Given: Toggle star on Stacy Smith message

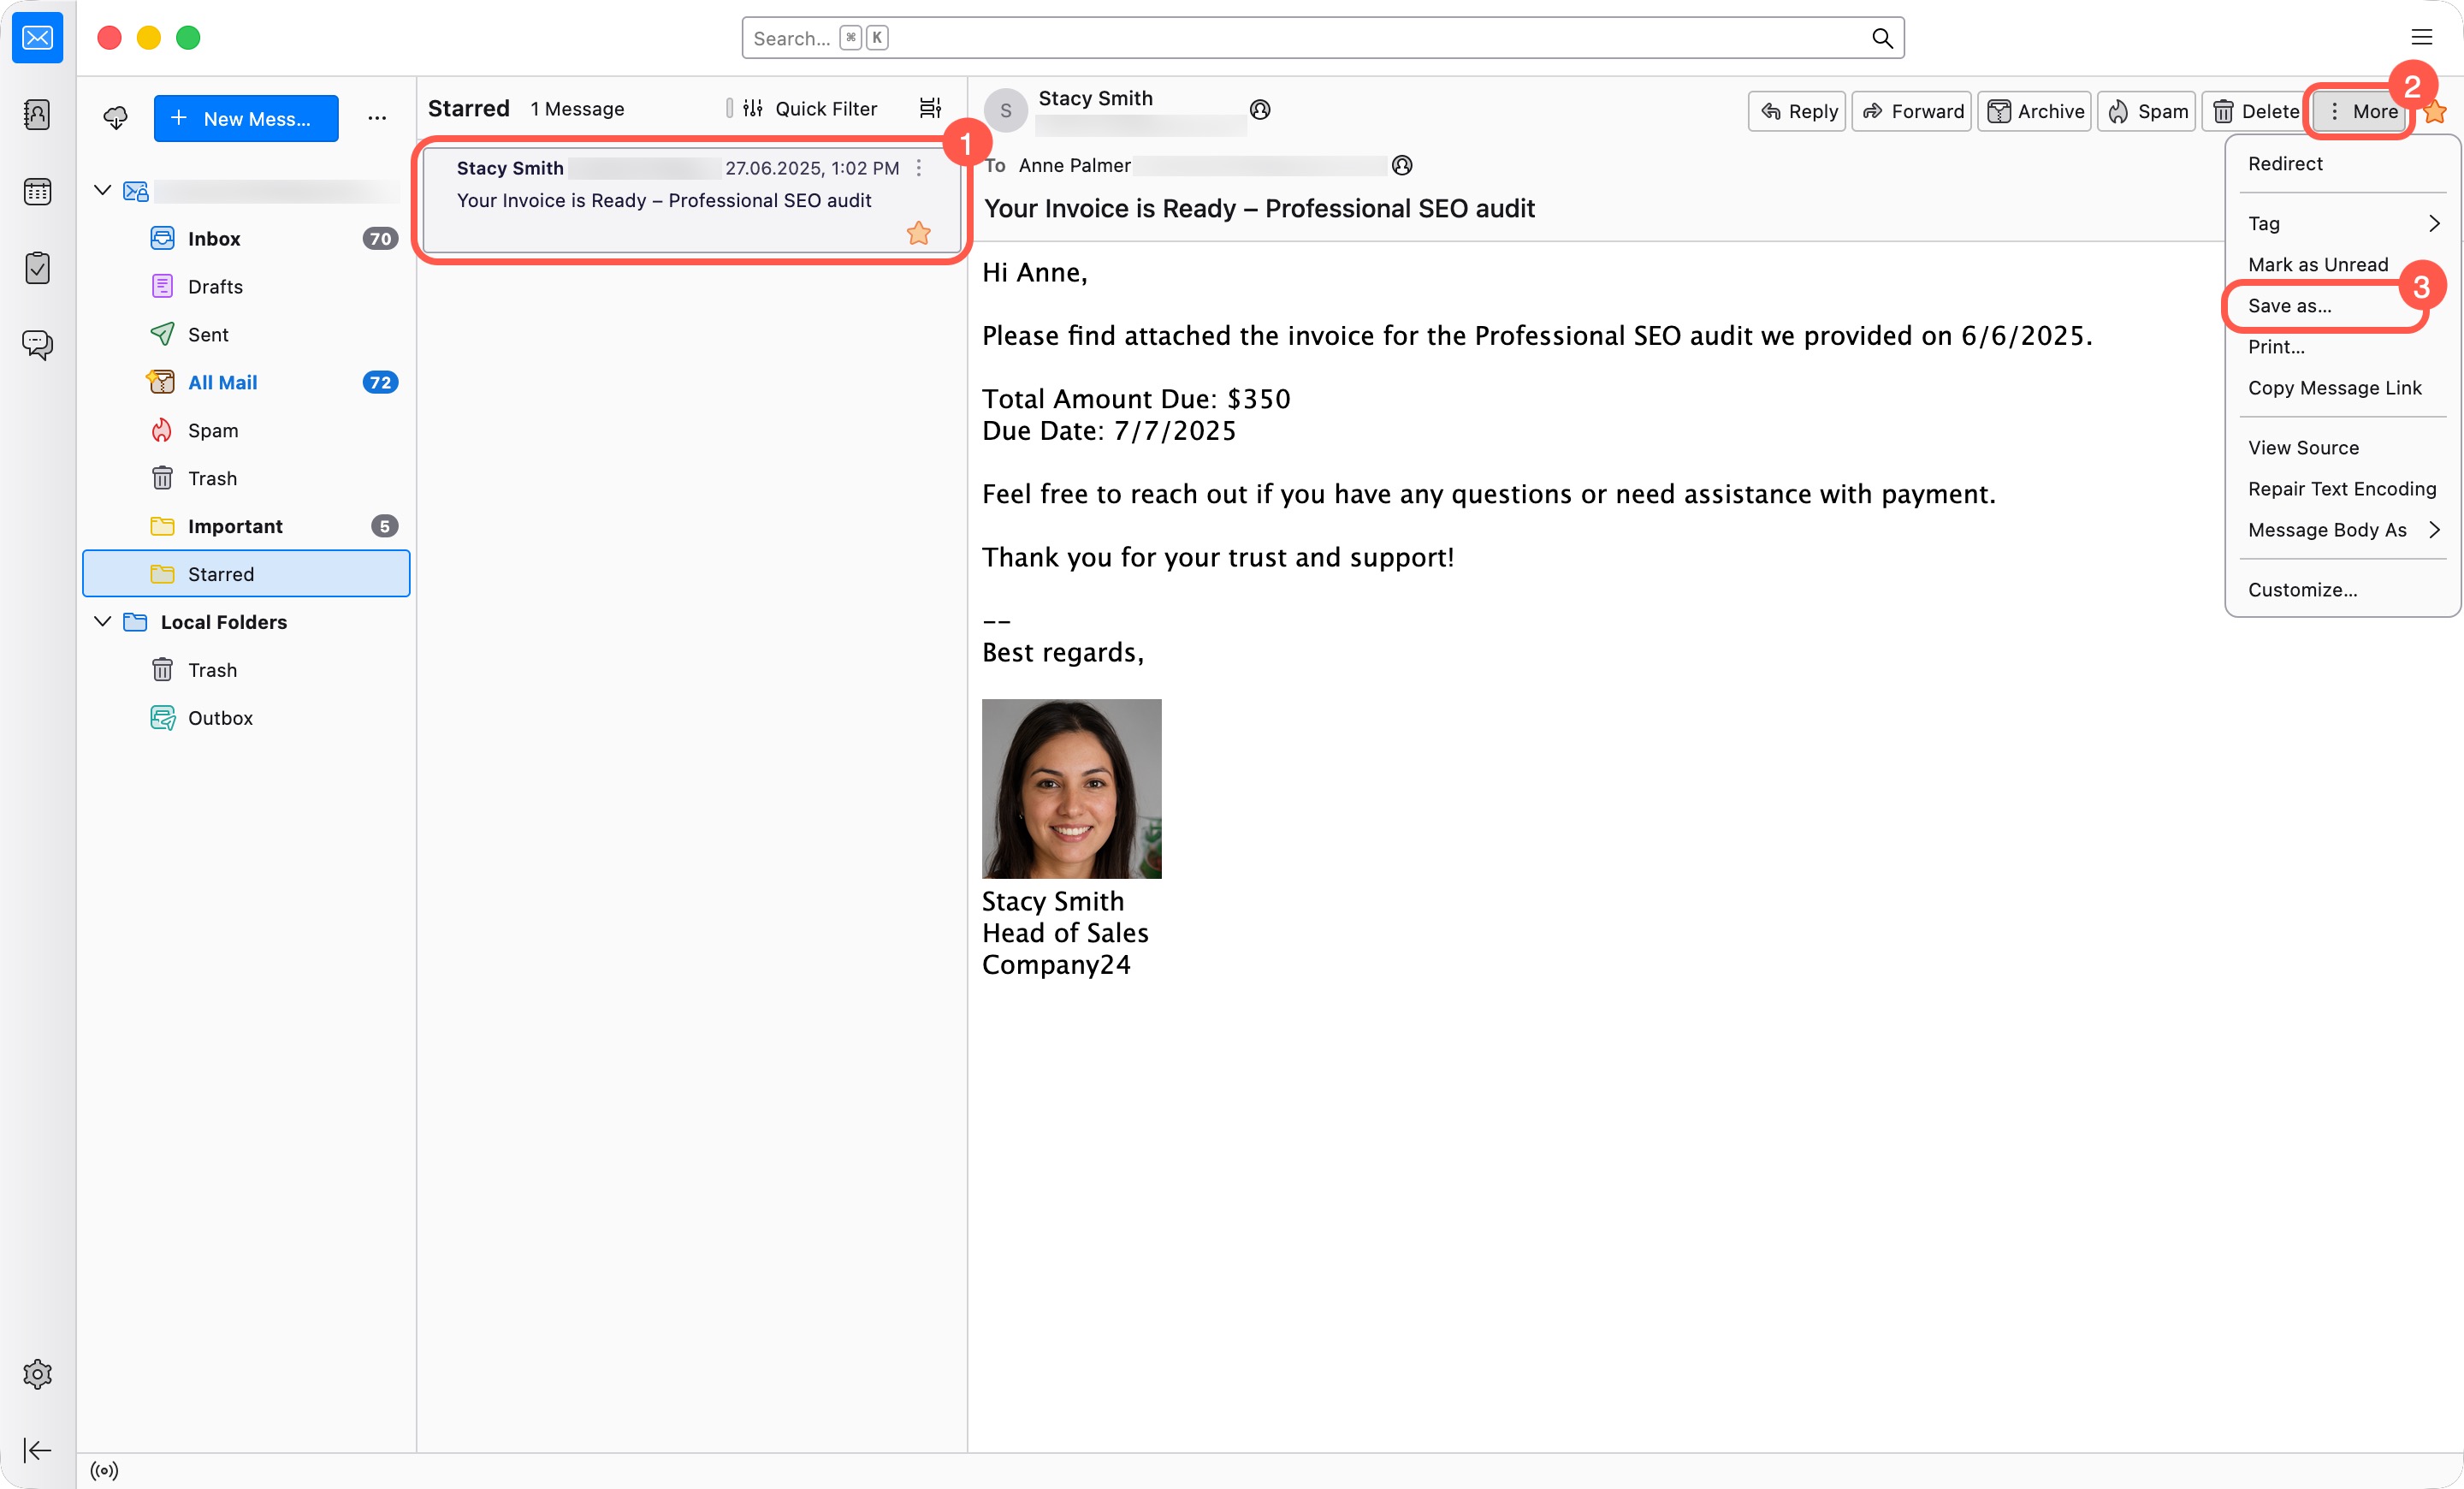Looking at the screenshot, I should 918,234.
